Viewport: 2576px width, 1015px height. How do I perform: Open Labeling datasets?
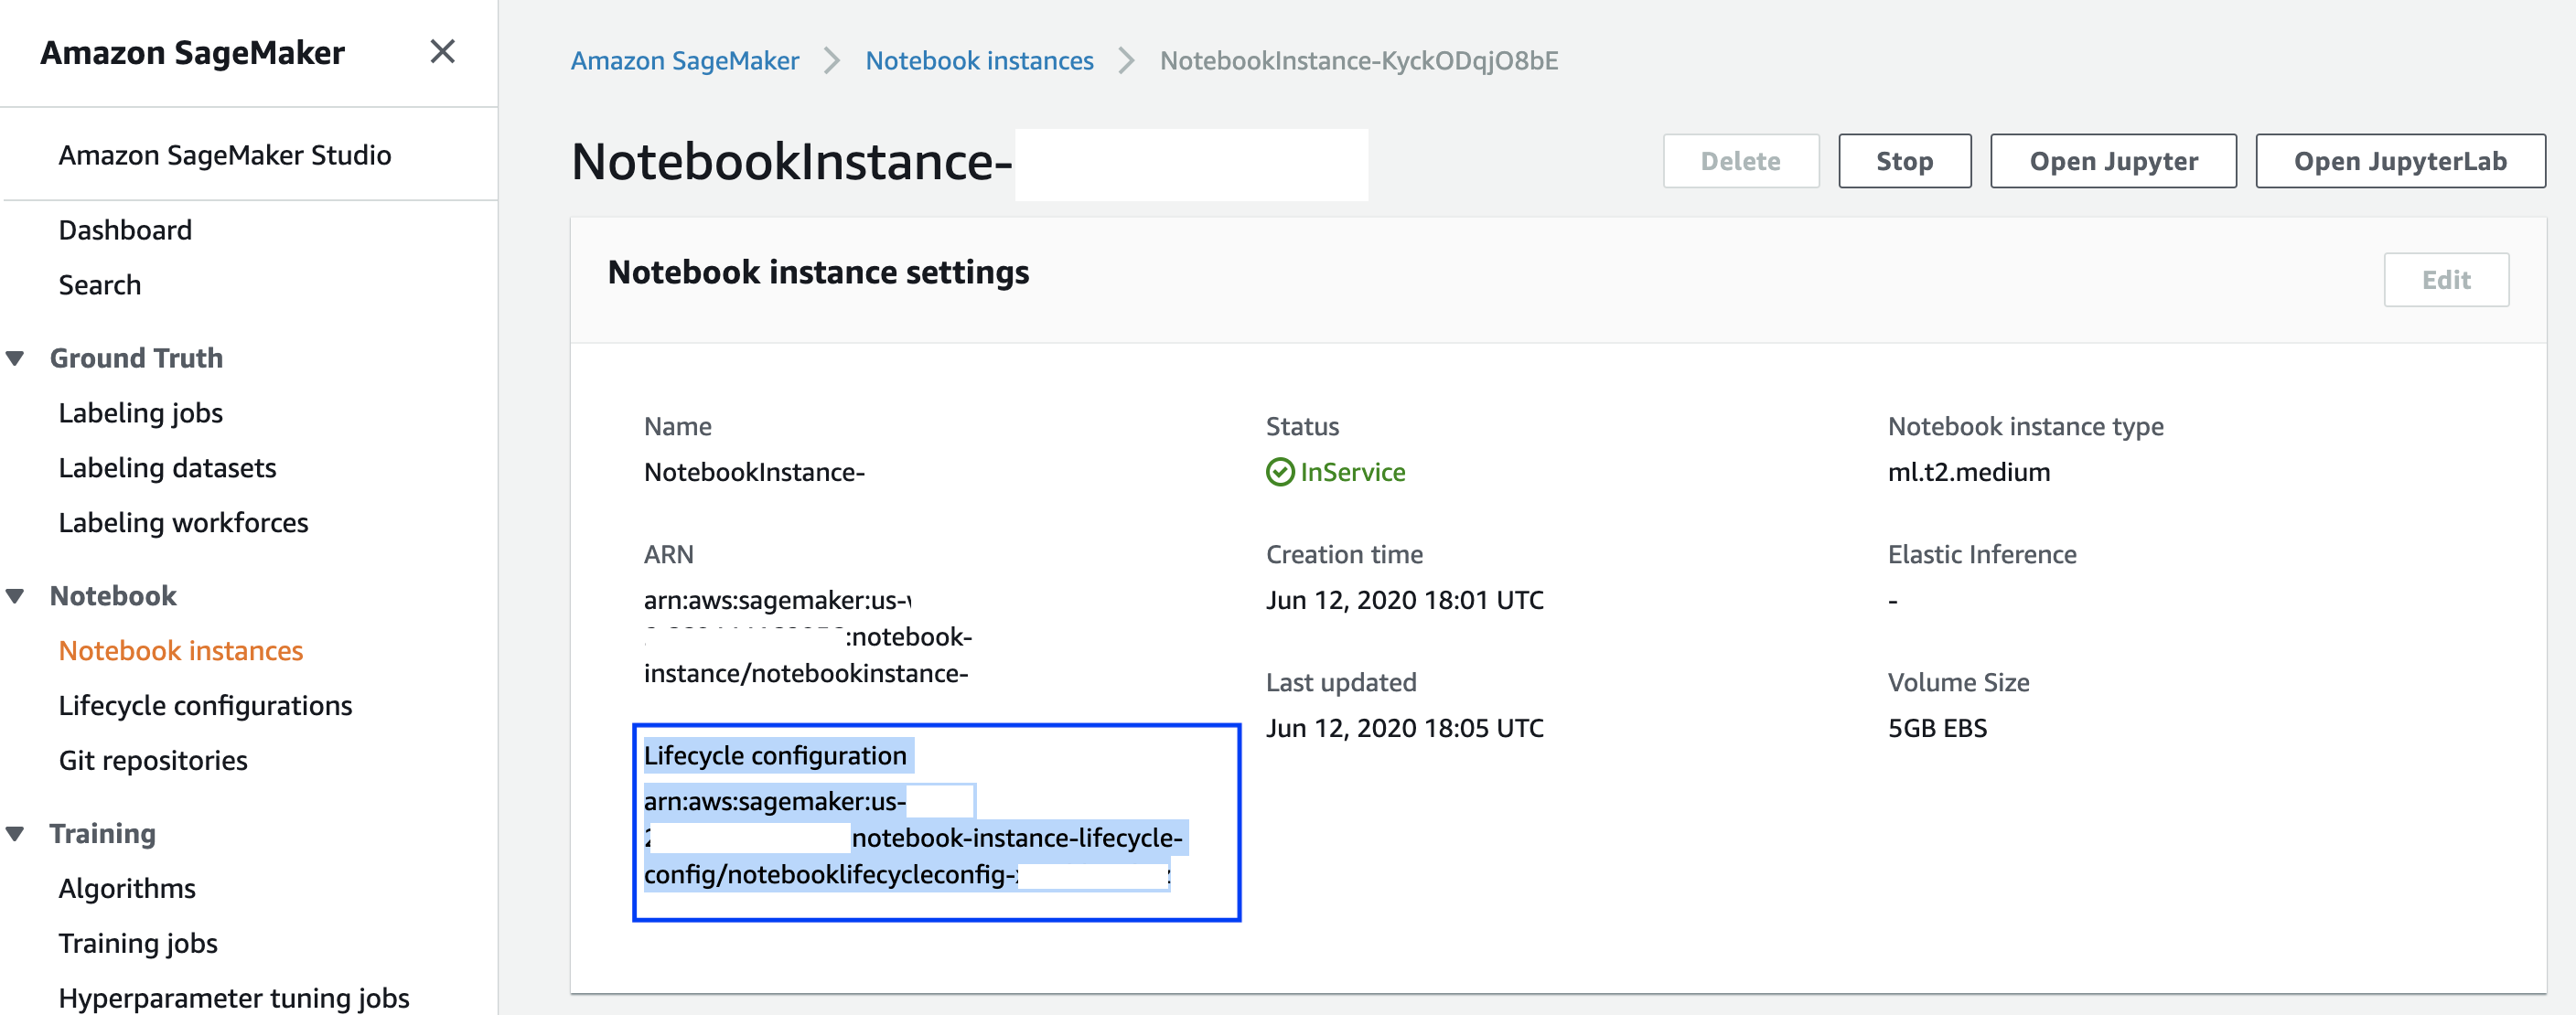click(167, 468)
